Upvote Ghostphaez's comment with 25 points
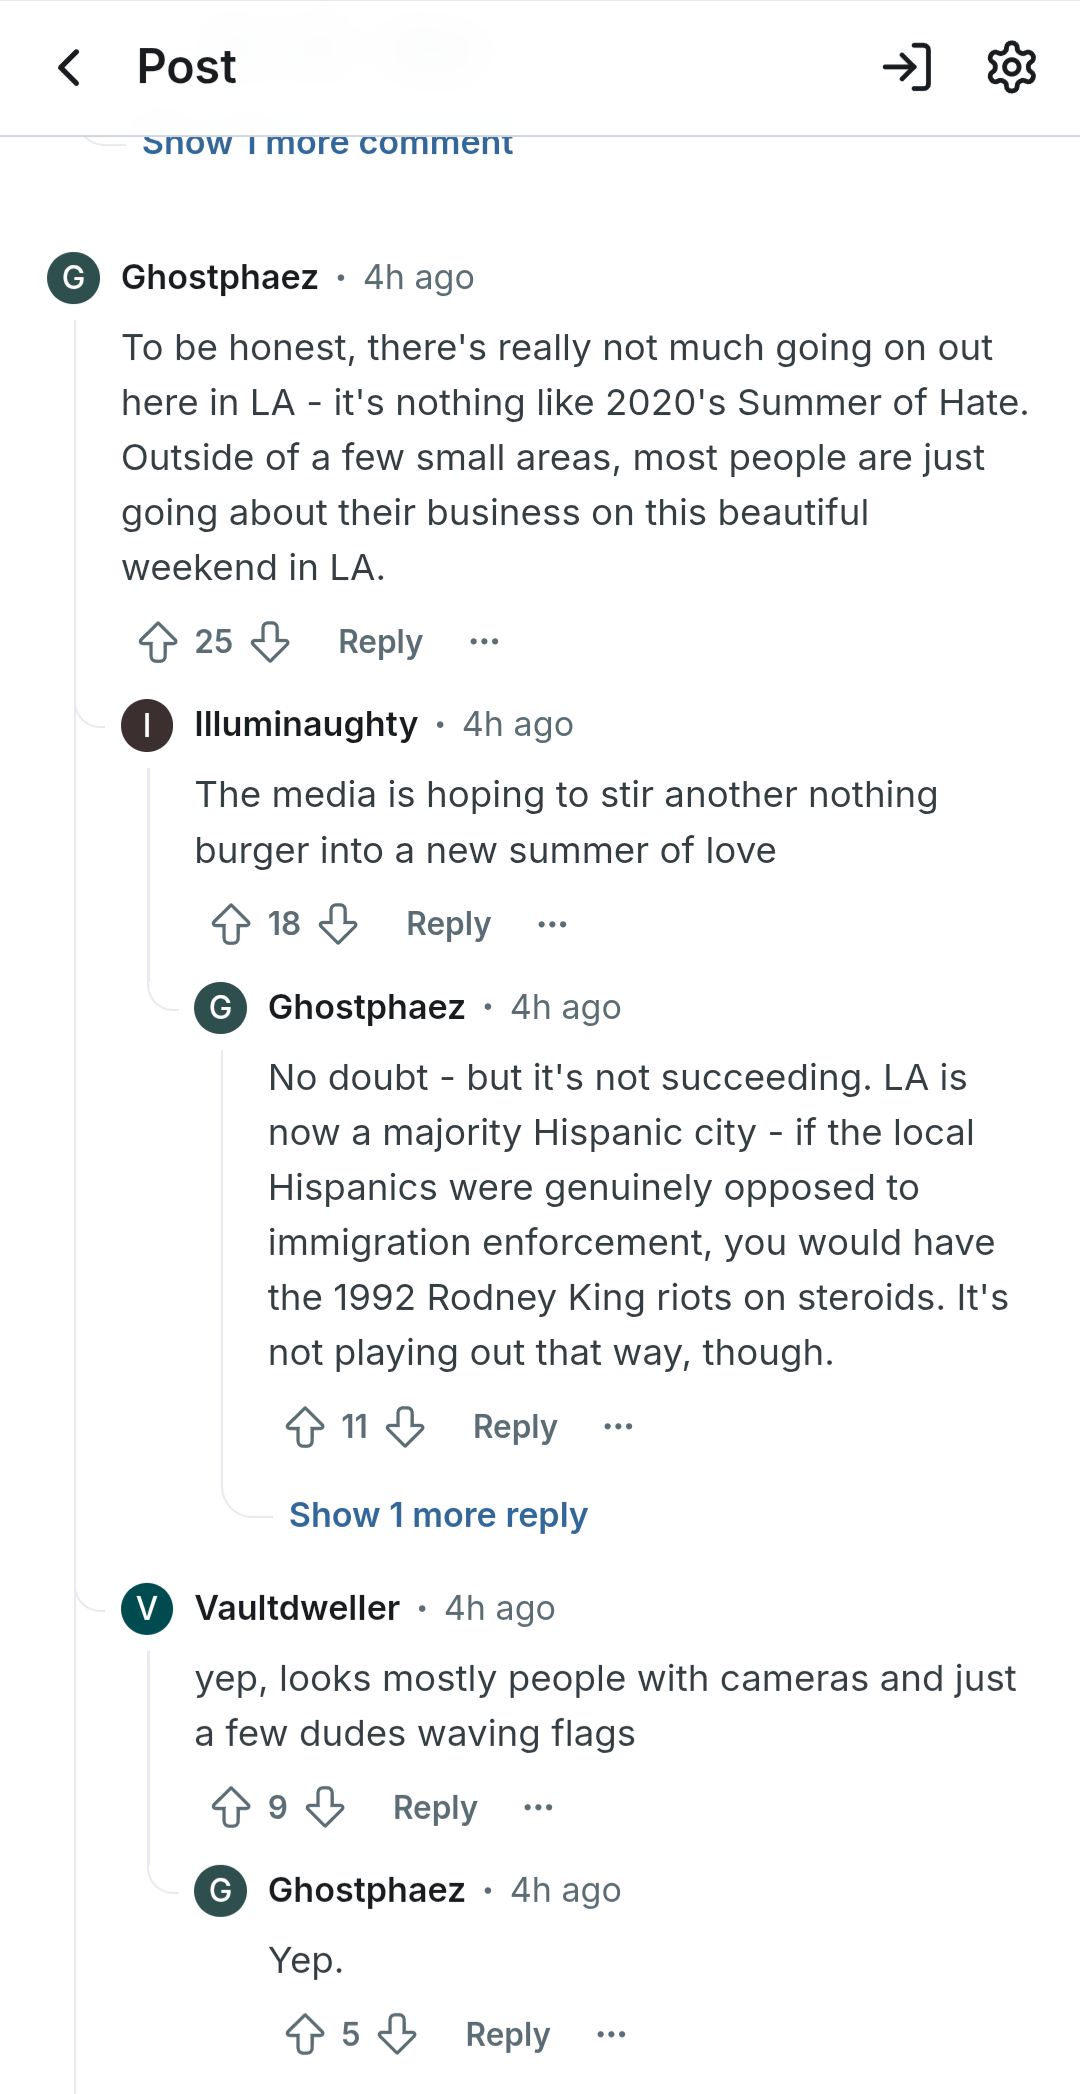 point(158,642)
